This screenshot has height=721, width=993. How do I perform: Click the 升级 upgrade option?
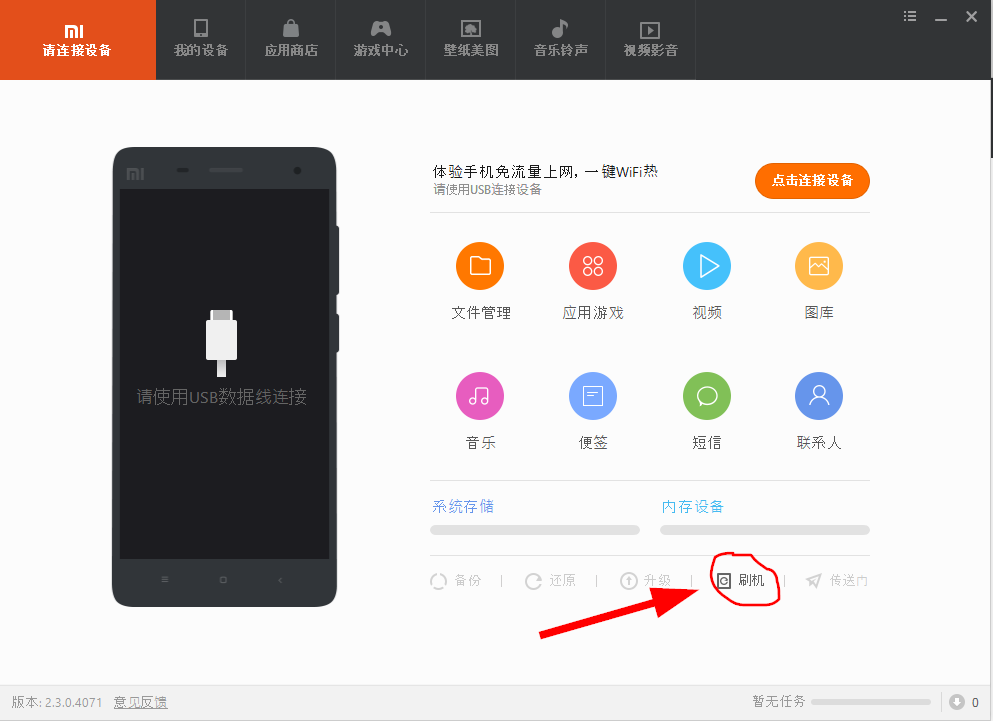[x=645, y=581]
